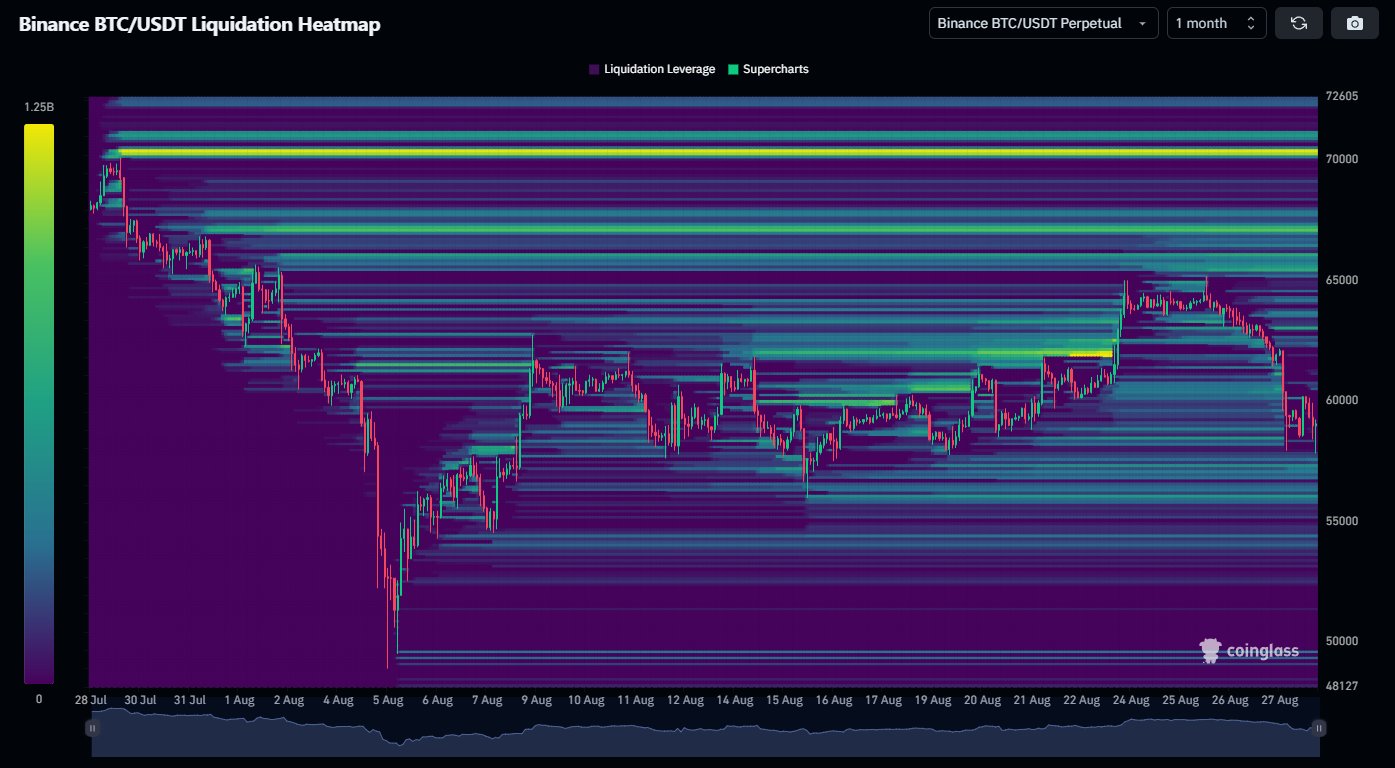Image resolution: width=1395 pixels, height=768 pixels.
Task: Click the 15 Aug date axis label
Action: pyautogui.click(x=784, y=700)
